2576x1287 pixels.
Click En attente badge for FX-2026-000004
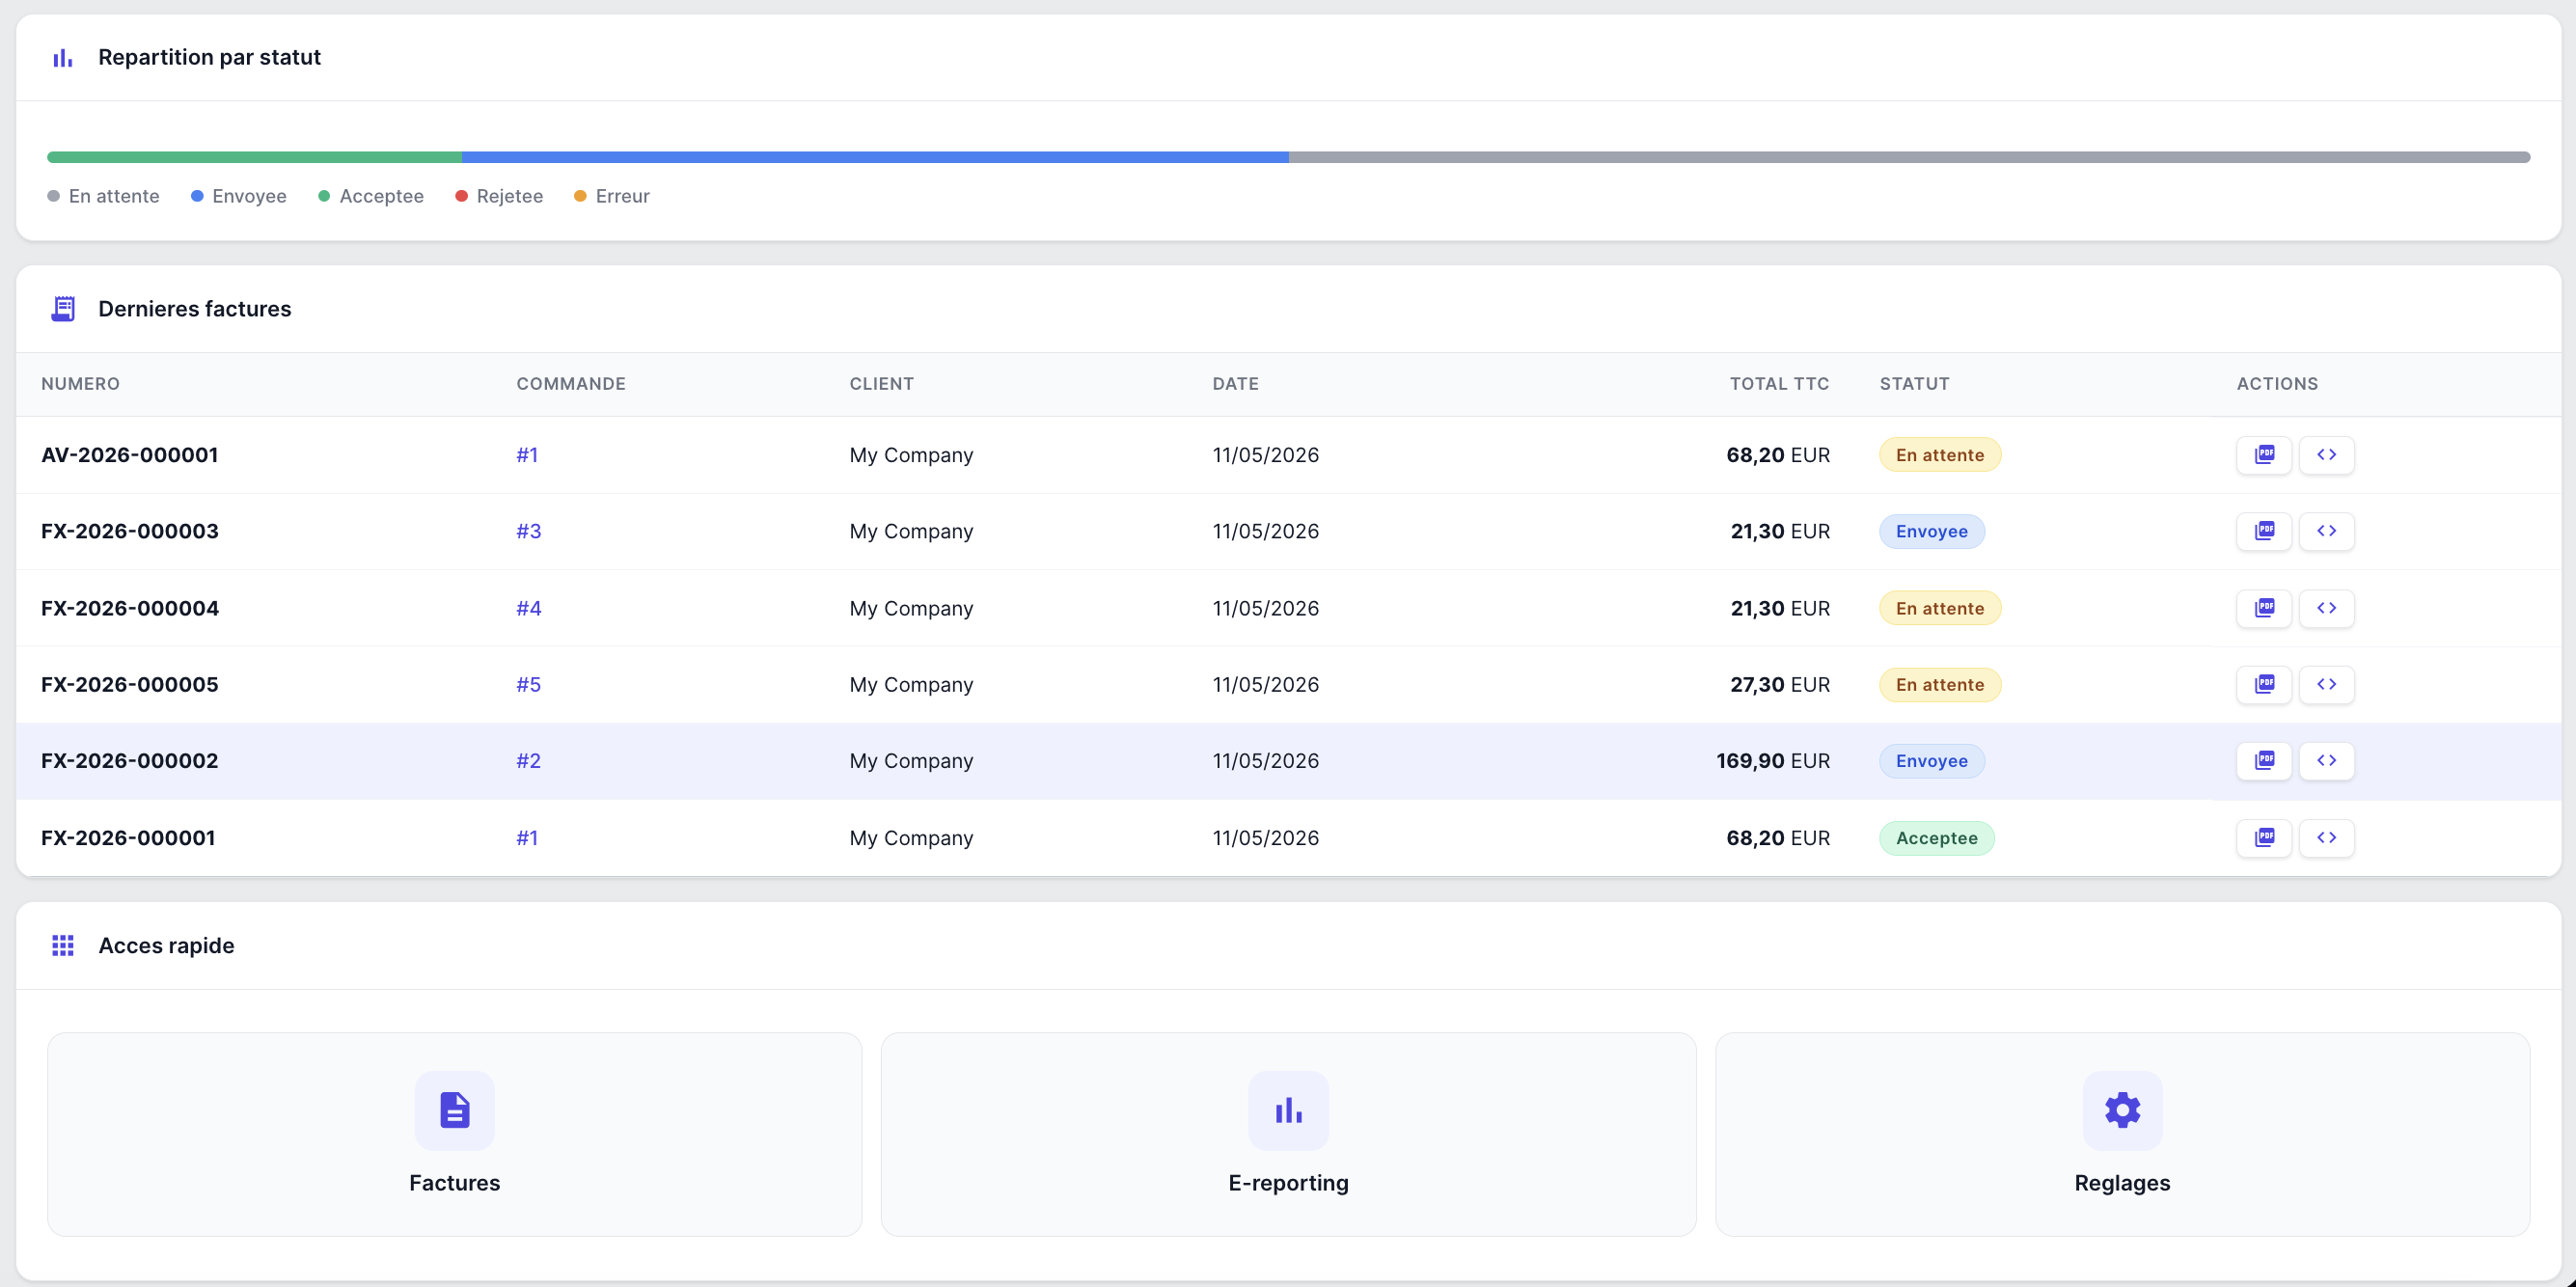(1939, 608)
